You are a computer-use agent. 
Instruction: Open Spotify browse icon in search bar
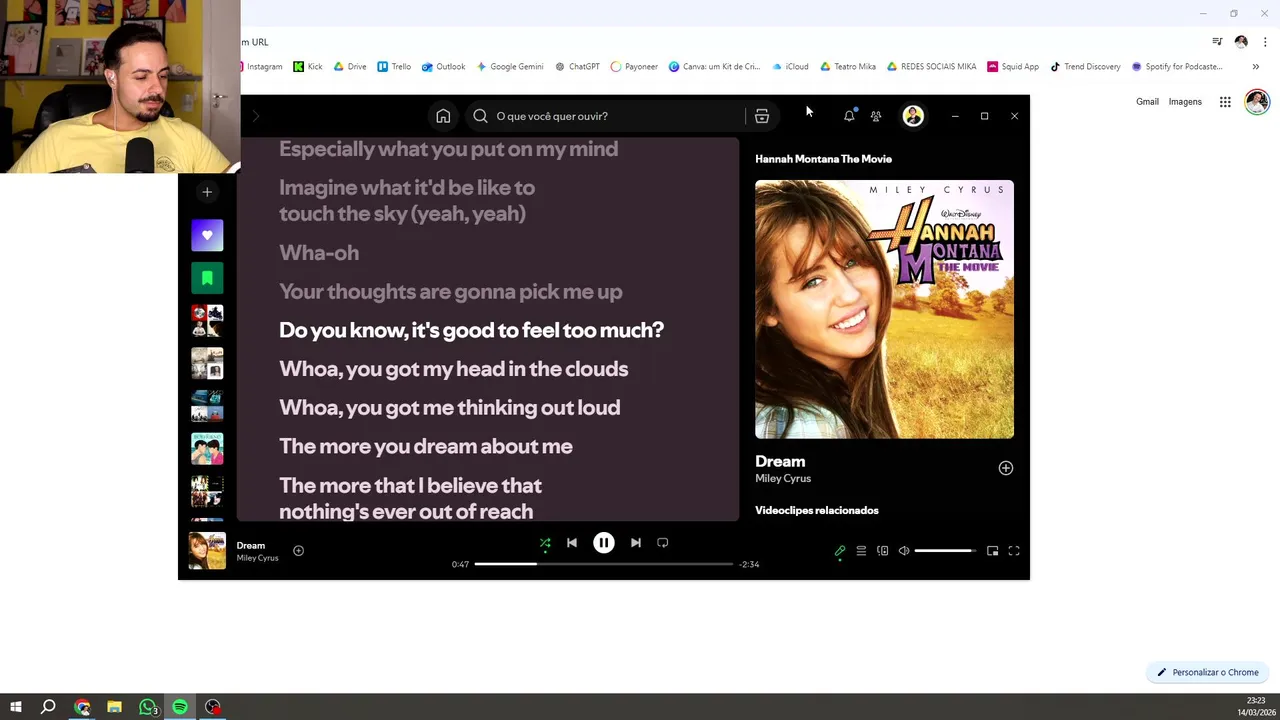pyautogui.click(x=762, y=116)
